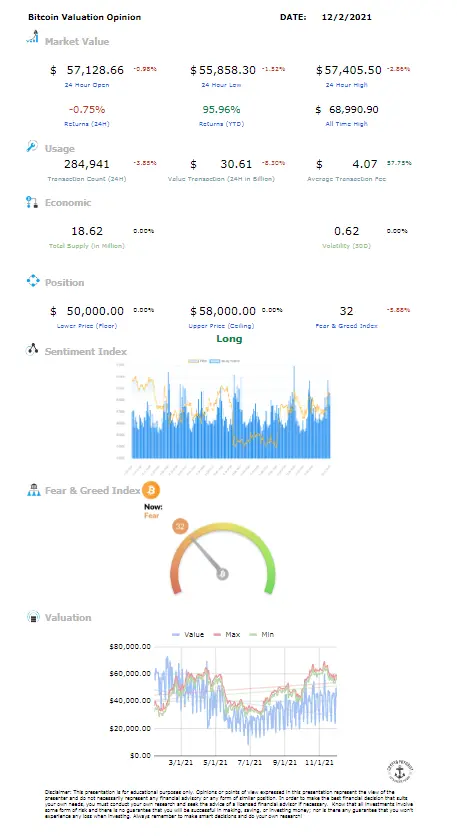The width and height of the screenshot is (457, 837).
Task: Click the 95.96% returns value
Action: tap(221, 109)
